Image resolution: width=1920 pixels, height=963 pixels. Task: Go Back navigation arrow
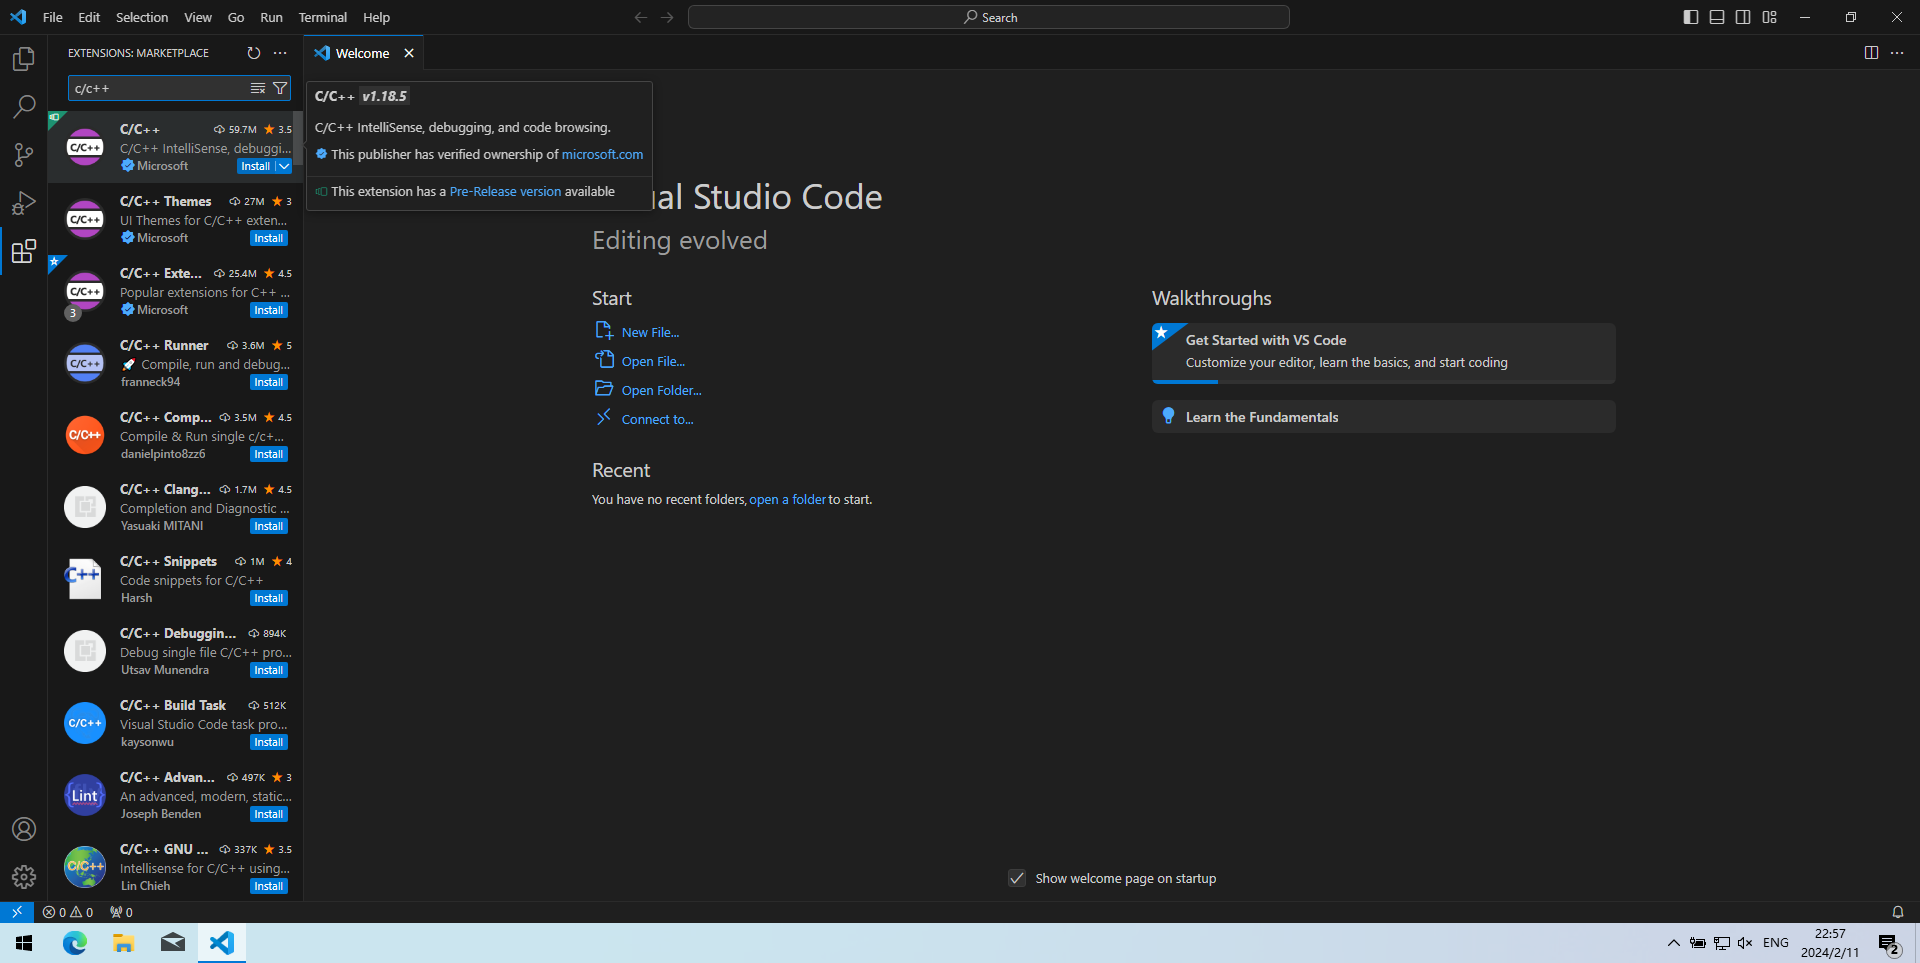tap(641, 17)
